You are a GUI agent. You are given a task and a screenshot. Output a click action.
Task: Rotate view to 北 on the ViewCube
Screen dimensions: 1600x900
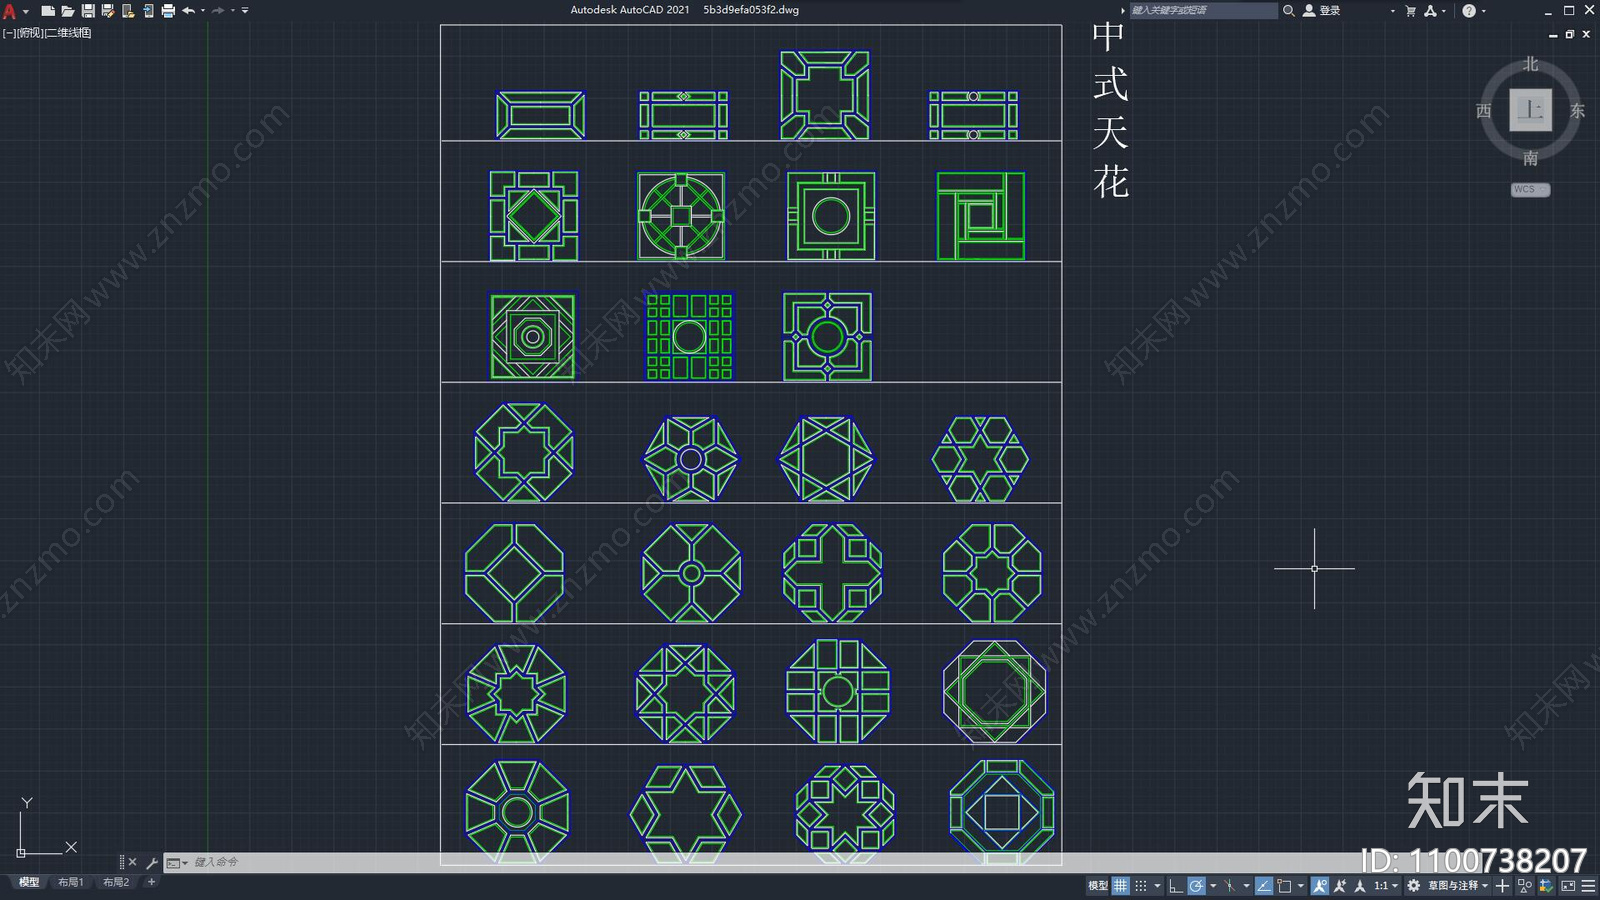(1530, 64)
